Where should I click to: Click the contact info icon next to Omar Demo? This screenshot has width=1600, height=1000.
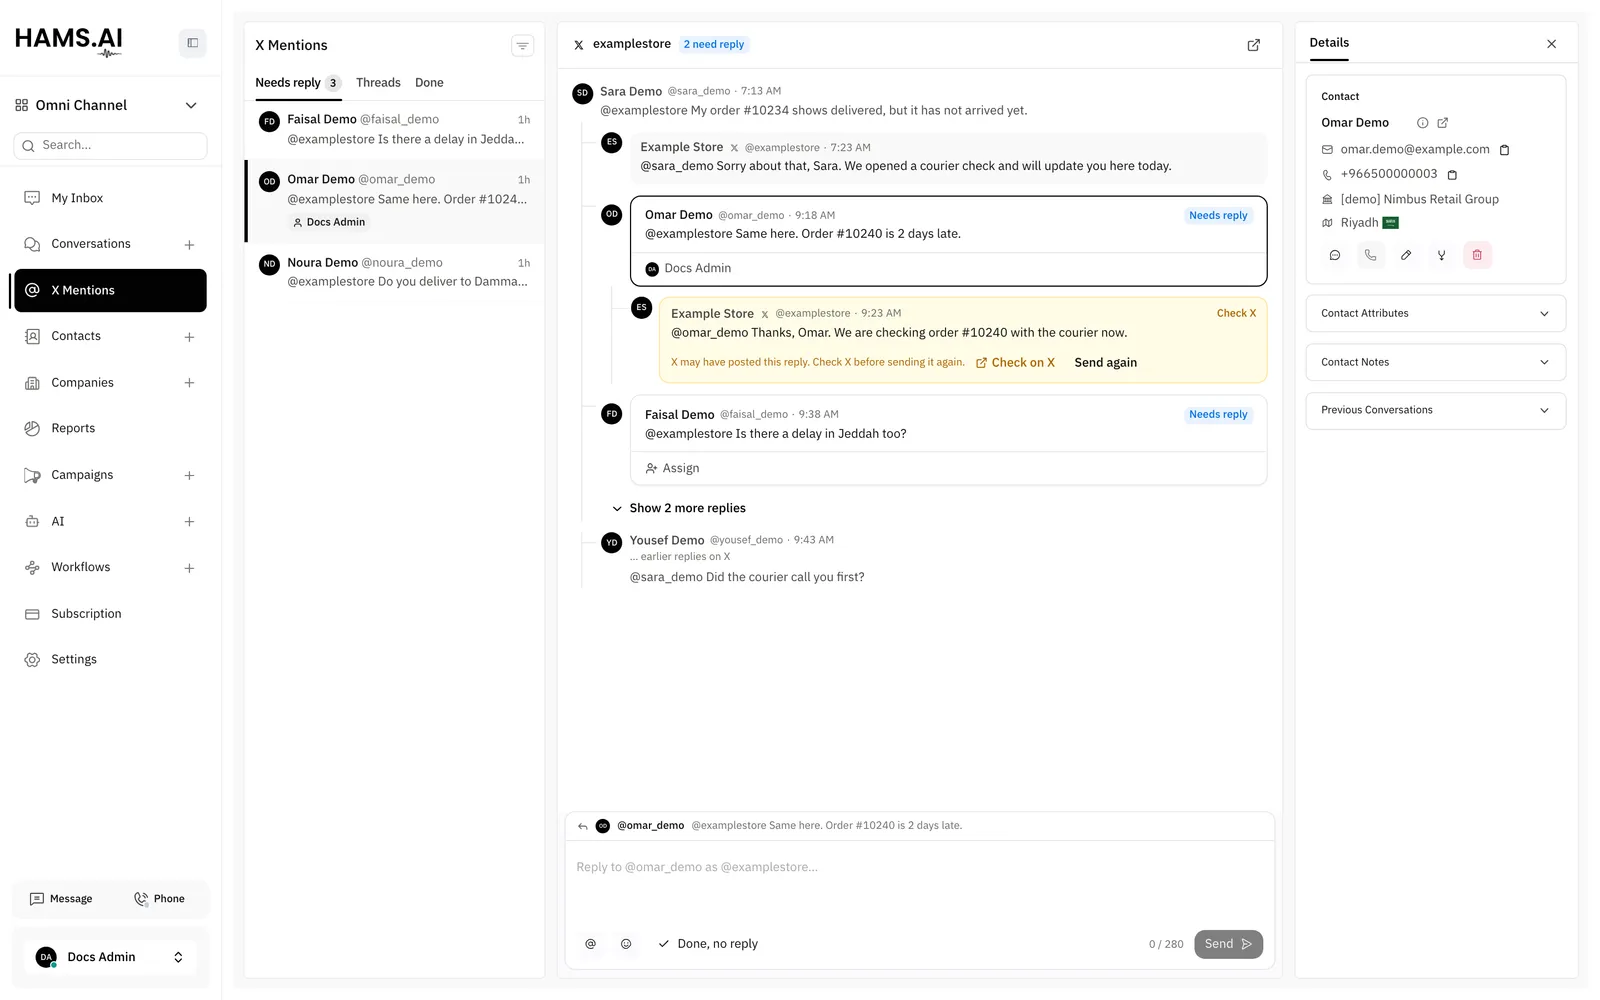[x=1422, y=123]
